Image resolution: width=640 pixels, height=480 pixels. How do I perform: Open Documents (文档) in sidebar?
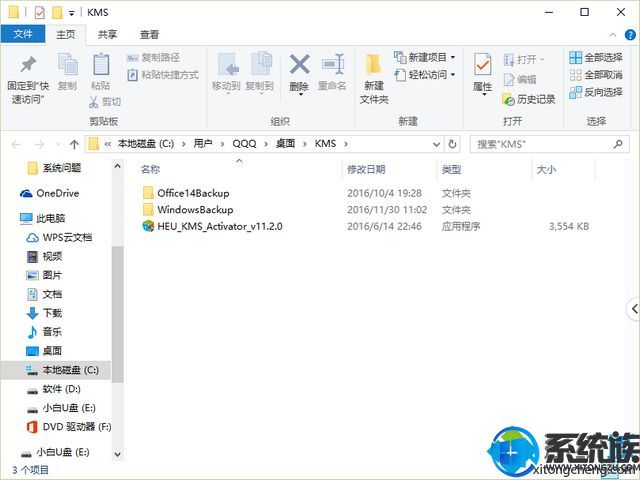click(44, 294)
